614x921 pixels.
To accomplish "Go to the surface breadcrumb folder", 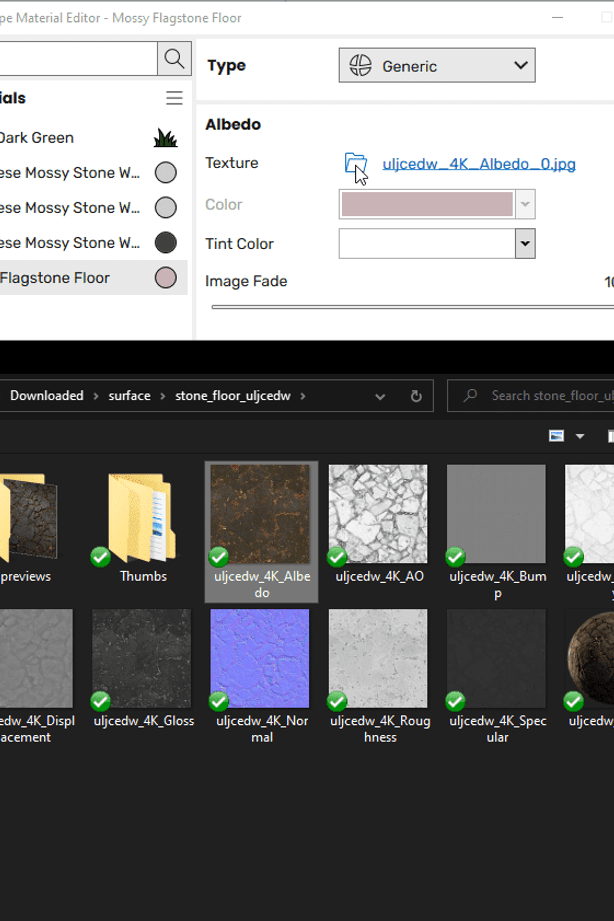I will (129, 396).
